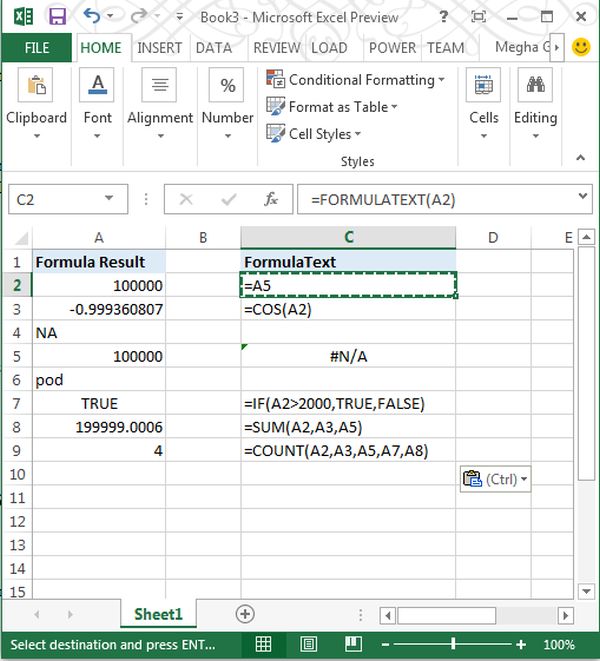The image size is (600, 661).
Task: Open the Clipboard paste icon group
Action: pyautogui.click(x=36, y=85)
